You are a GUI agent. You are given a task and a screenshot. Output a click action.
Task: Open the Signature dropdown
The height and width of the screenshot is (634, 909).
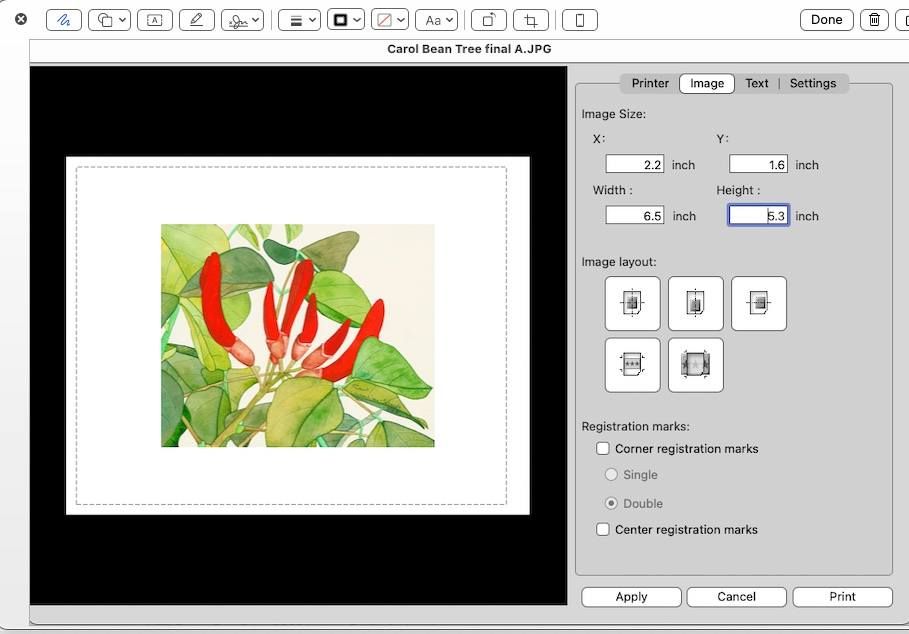[x=243, y=20]
